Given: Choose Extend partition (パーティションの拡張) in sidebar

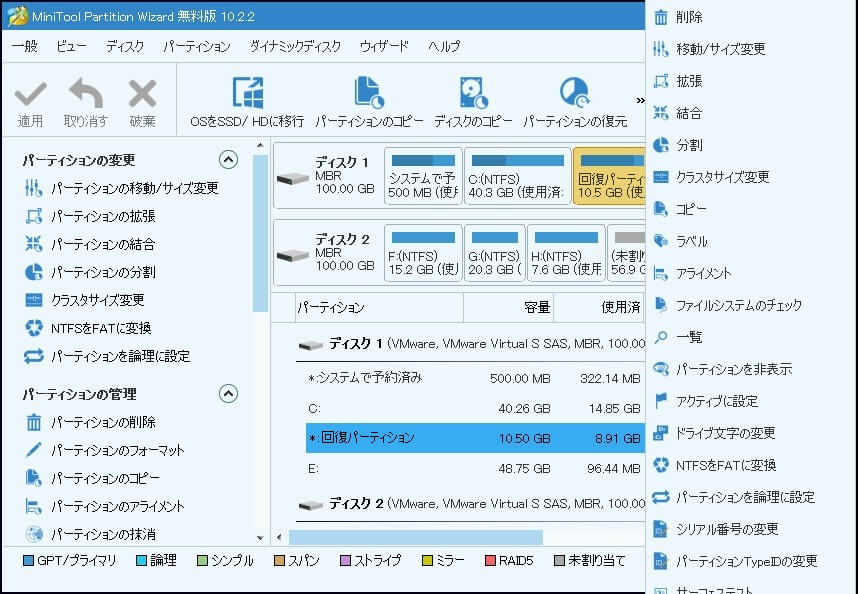Looking at the screenshot, I should coord(90,216).
